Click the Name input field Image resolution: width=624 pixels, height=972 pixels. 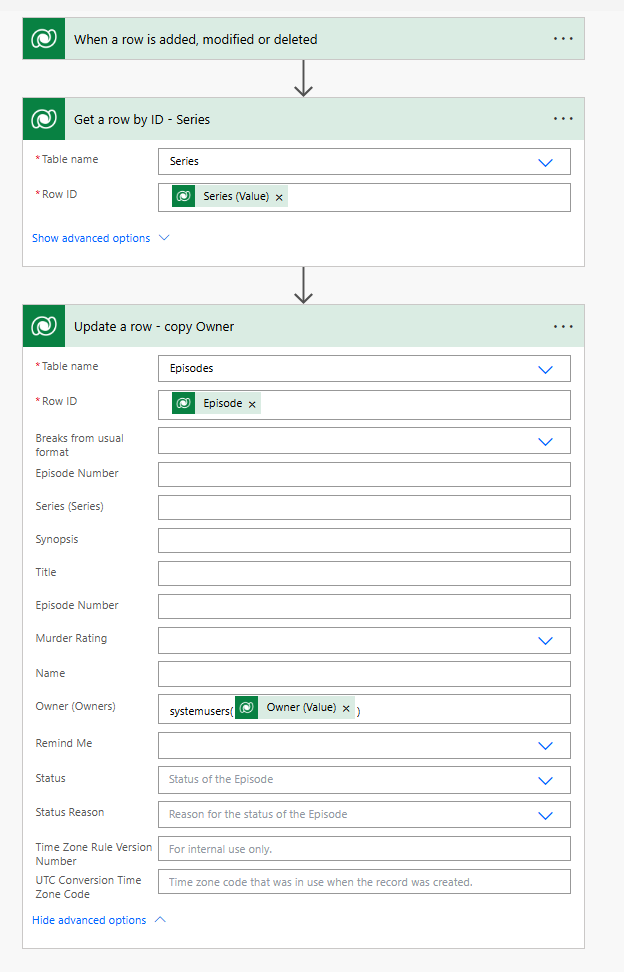tap(364, 674)
